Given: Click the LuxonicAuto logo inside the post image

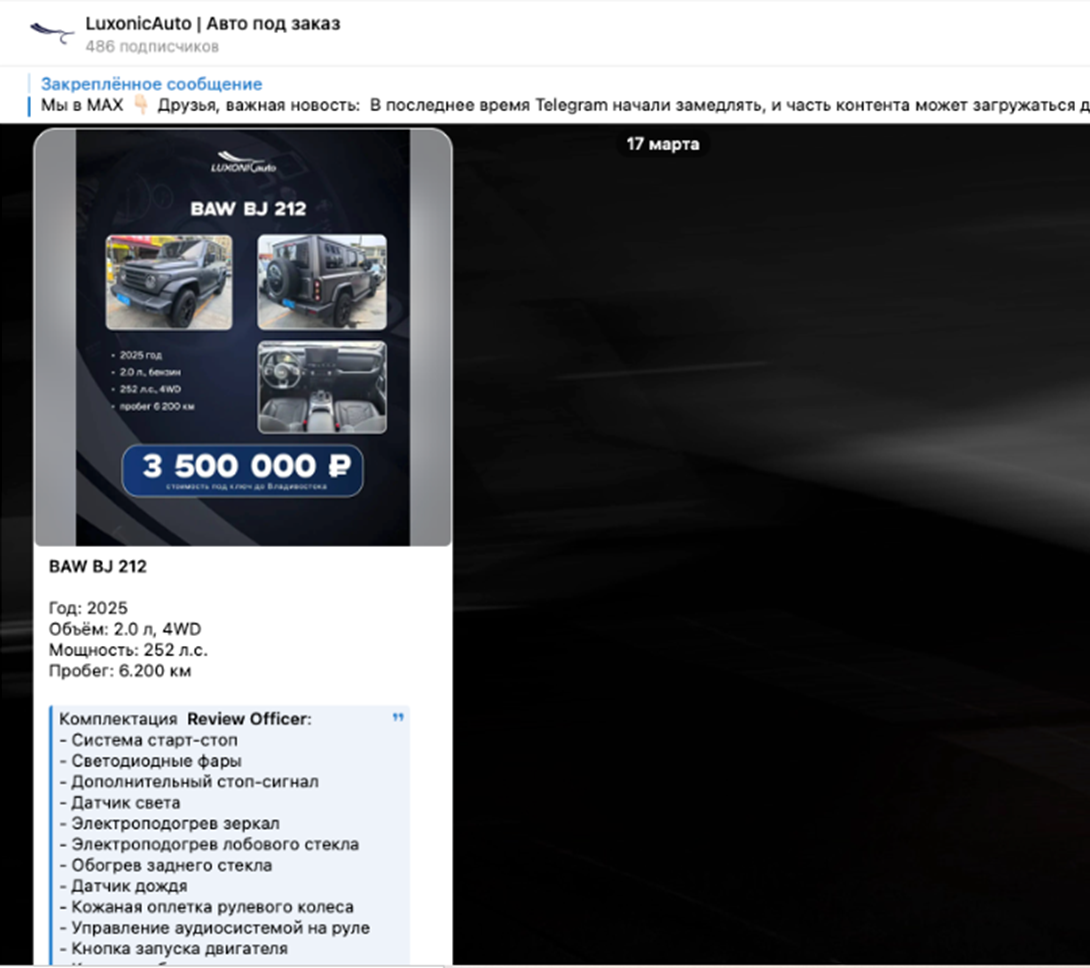Looking at the screenshot, I should coord(242,162).
